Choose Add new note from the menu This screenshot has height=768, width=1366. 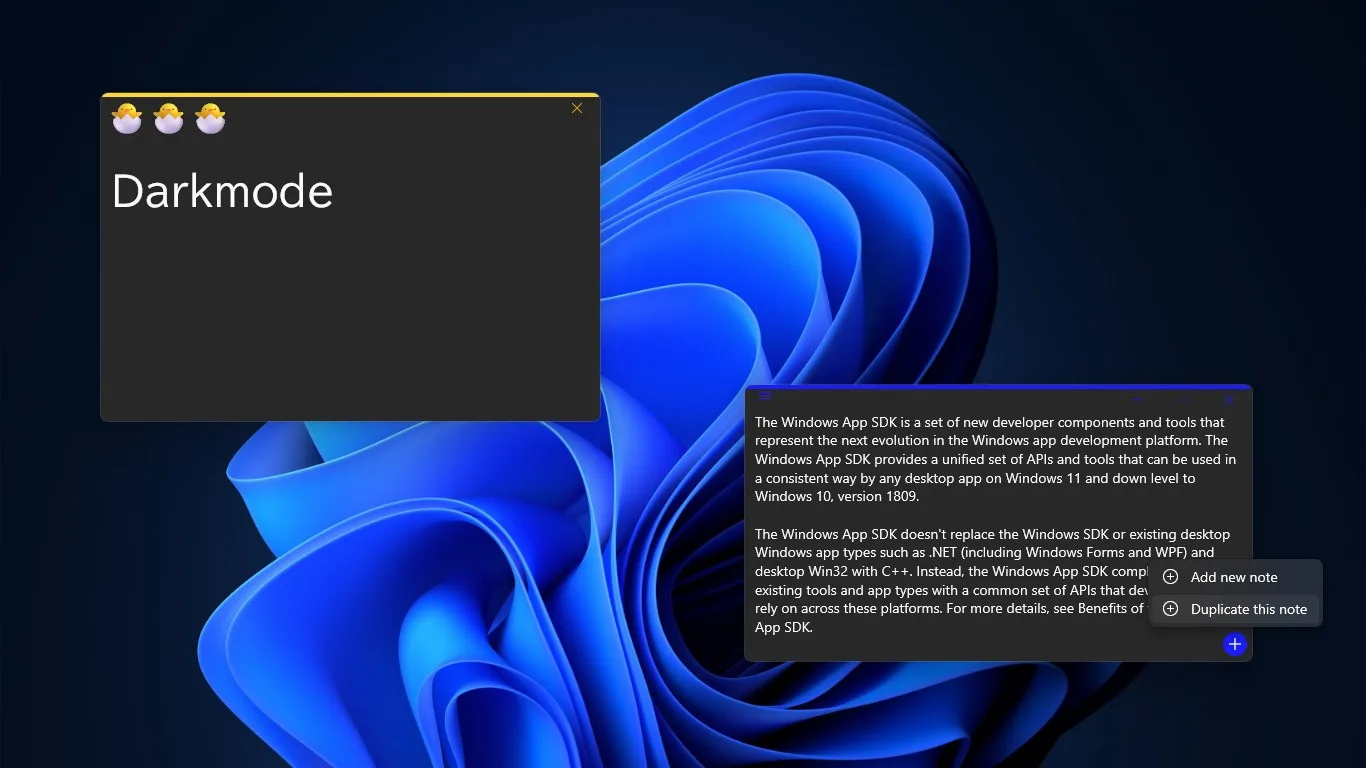pyautogui.click(x=1236, y=577)
